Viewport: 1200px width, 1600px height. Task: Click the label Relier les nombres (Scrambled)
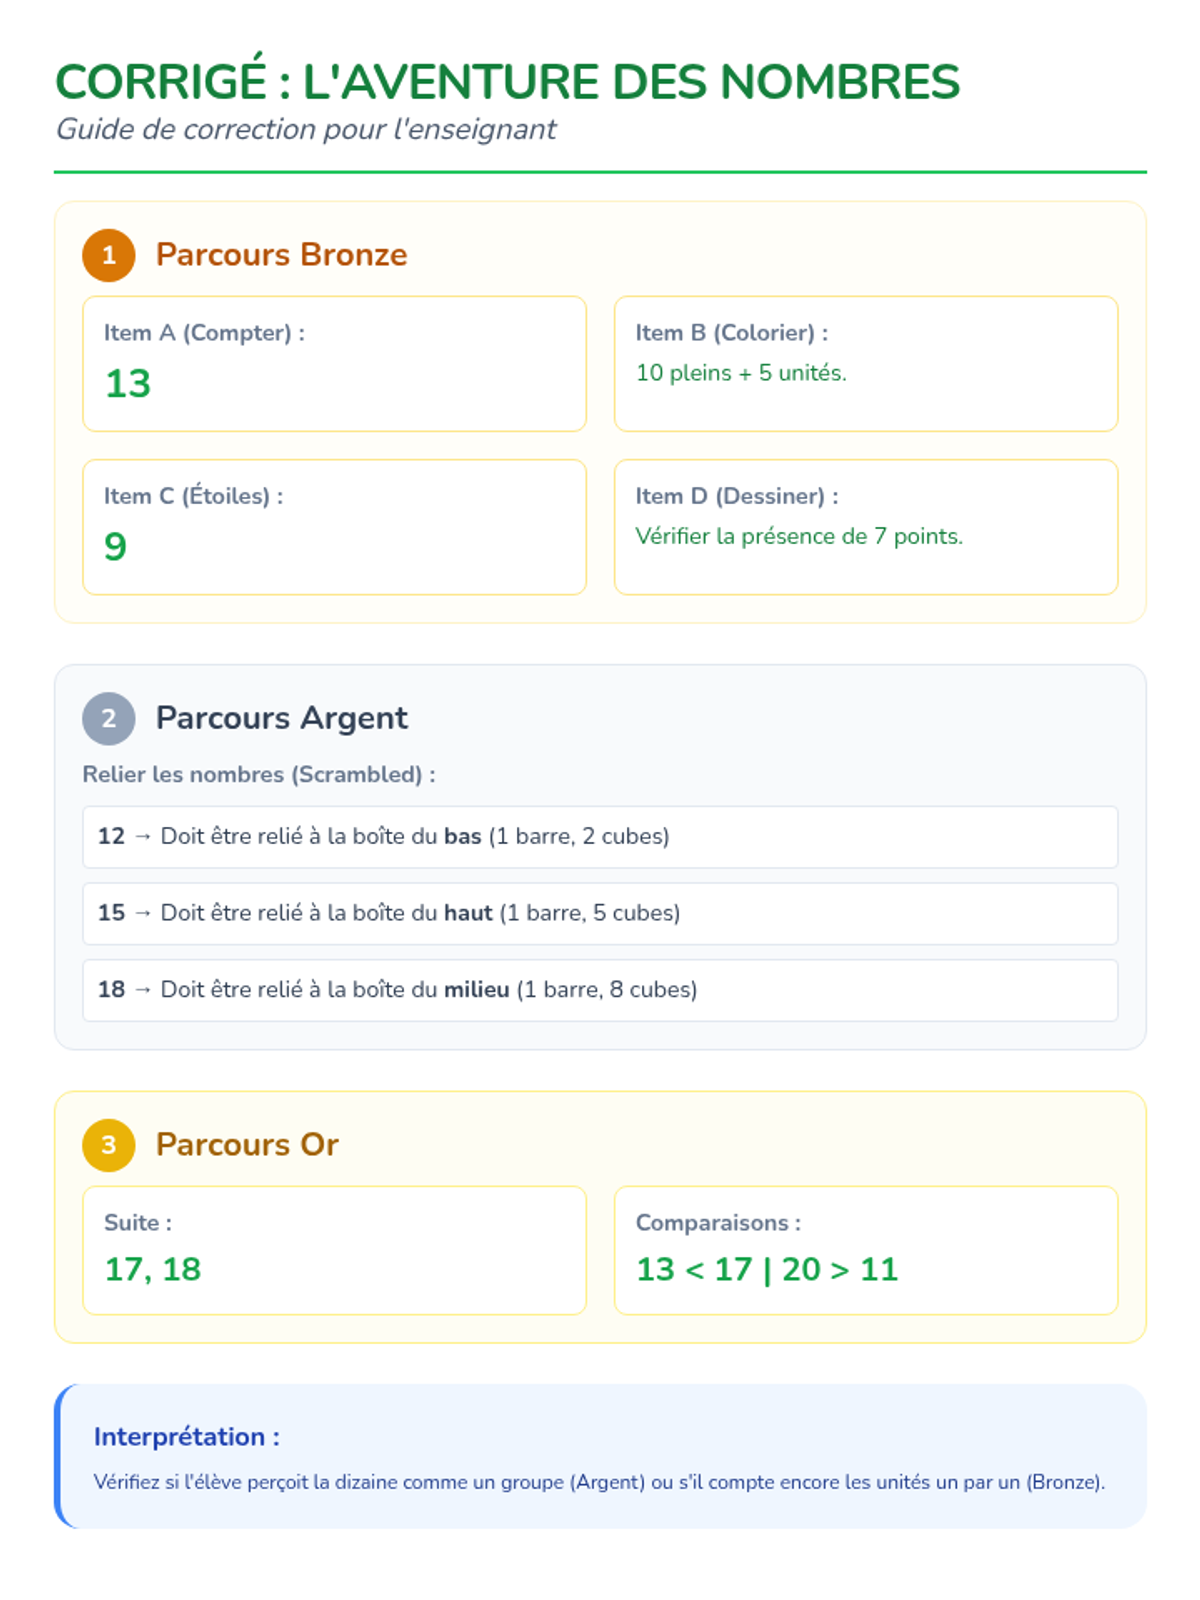[259, 775]
